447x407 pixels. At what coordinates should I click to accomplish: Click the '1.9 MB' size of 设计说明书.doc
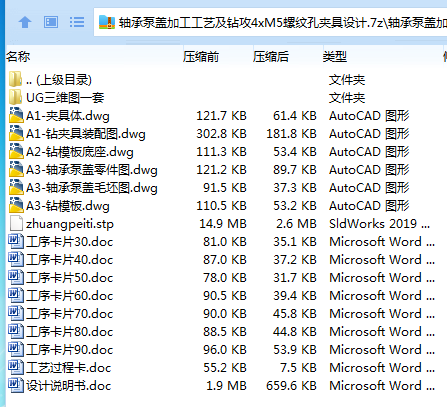pyautogui.click(x=226, y=385)
